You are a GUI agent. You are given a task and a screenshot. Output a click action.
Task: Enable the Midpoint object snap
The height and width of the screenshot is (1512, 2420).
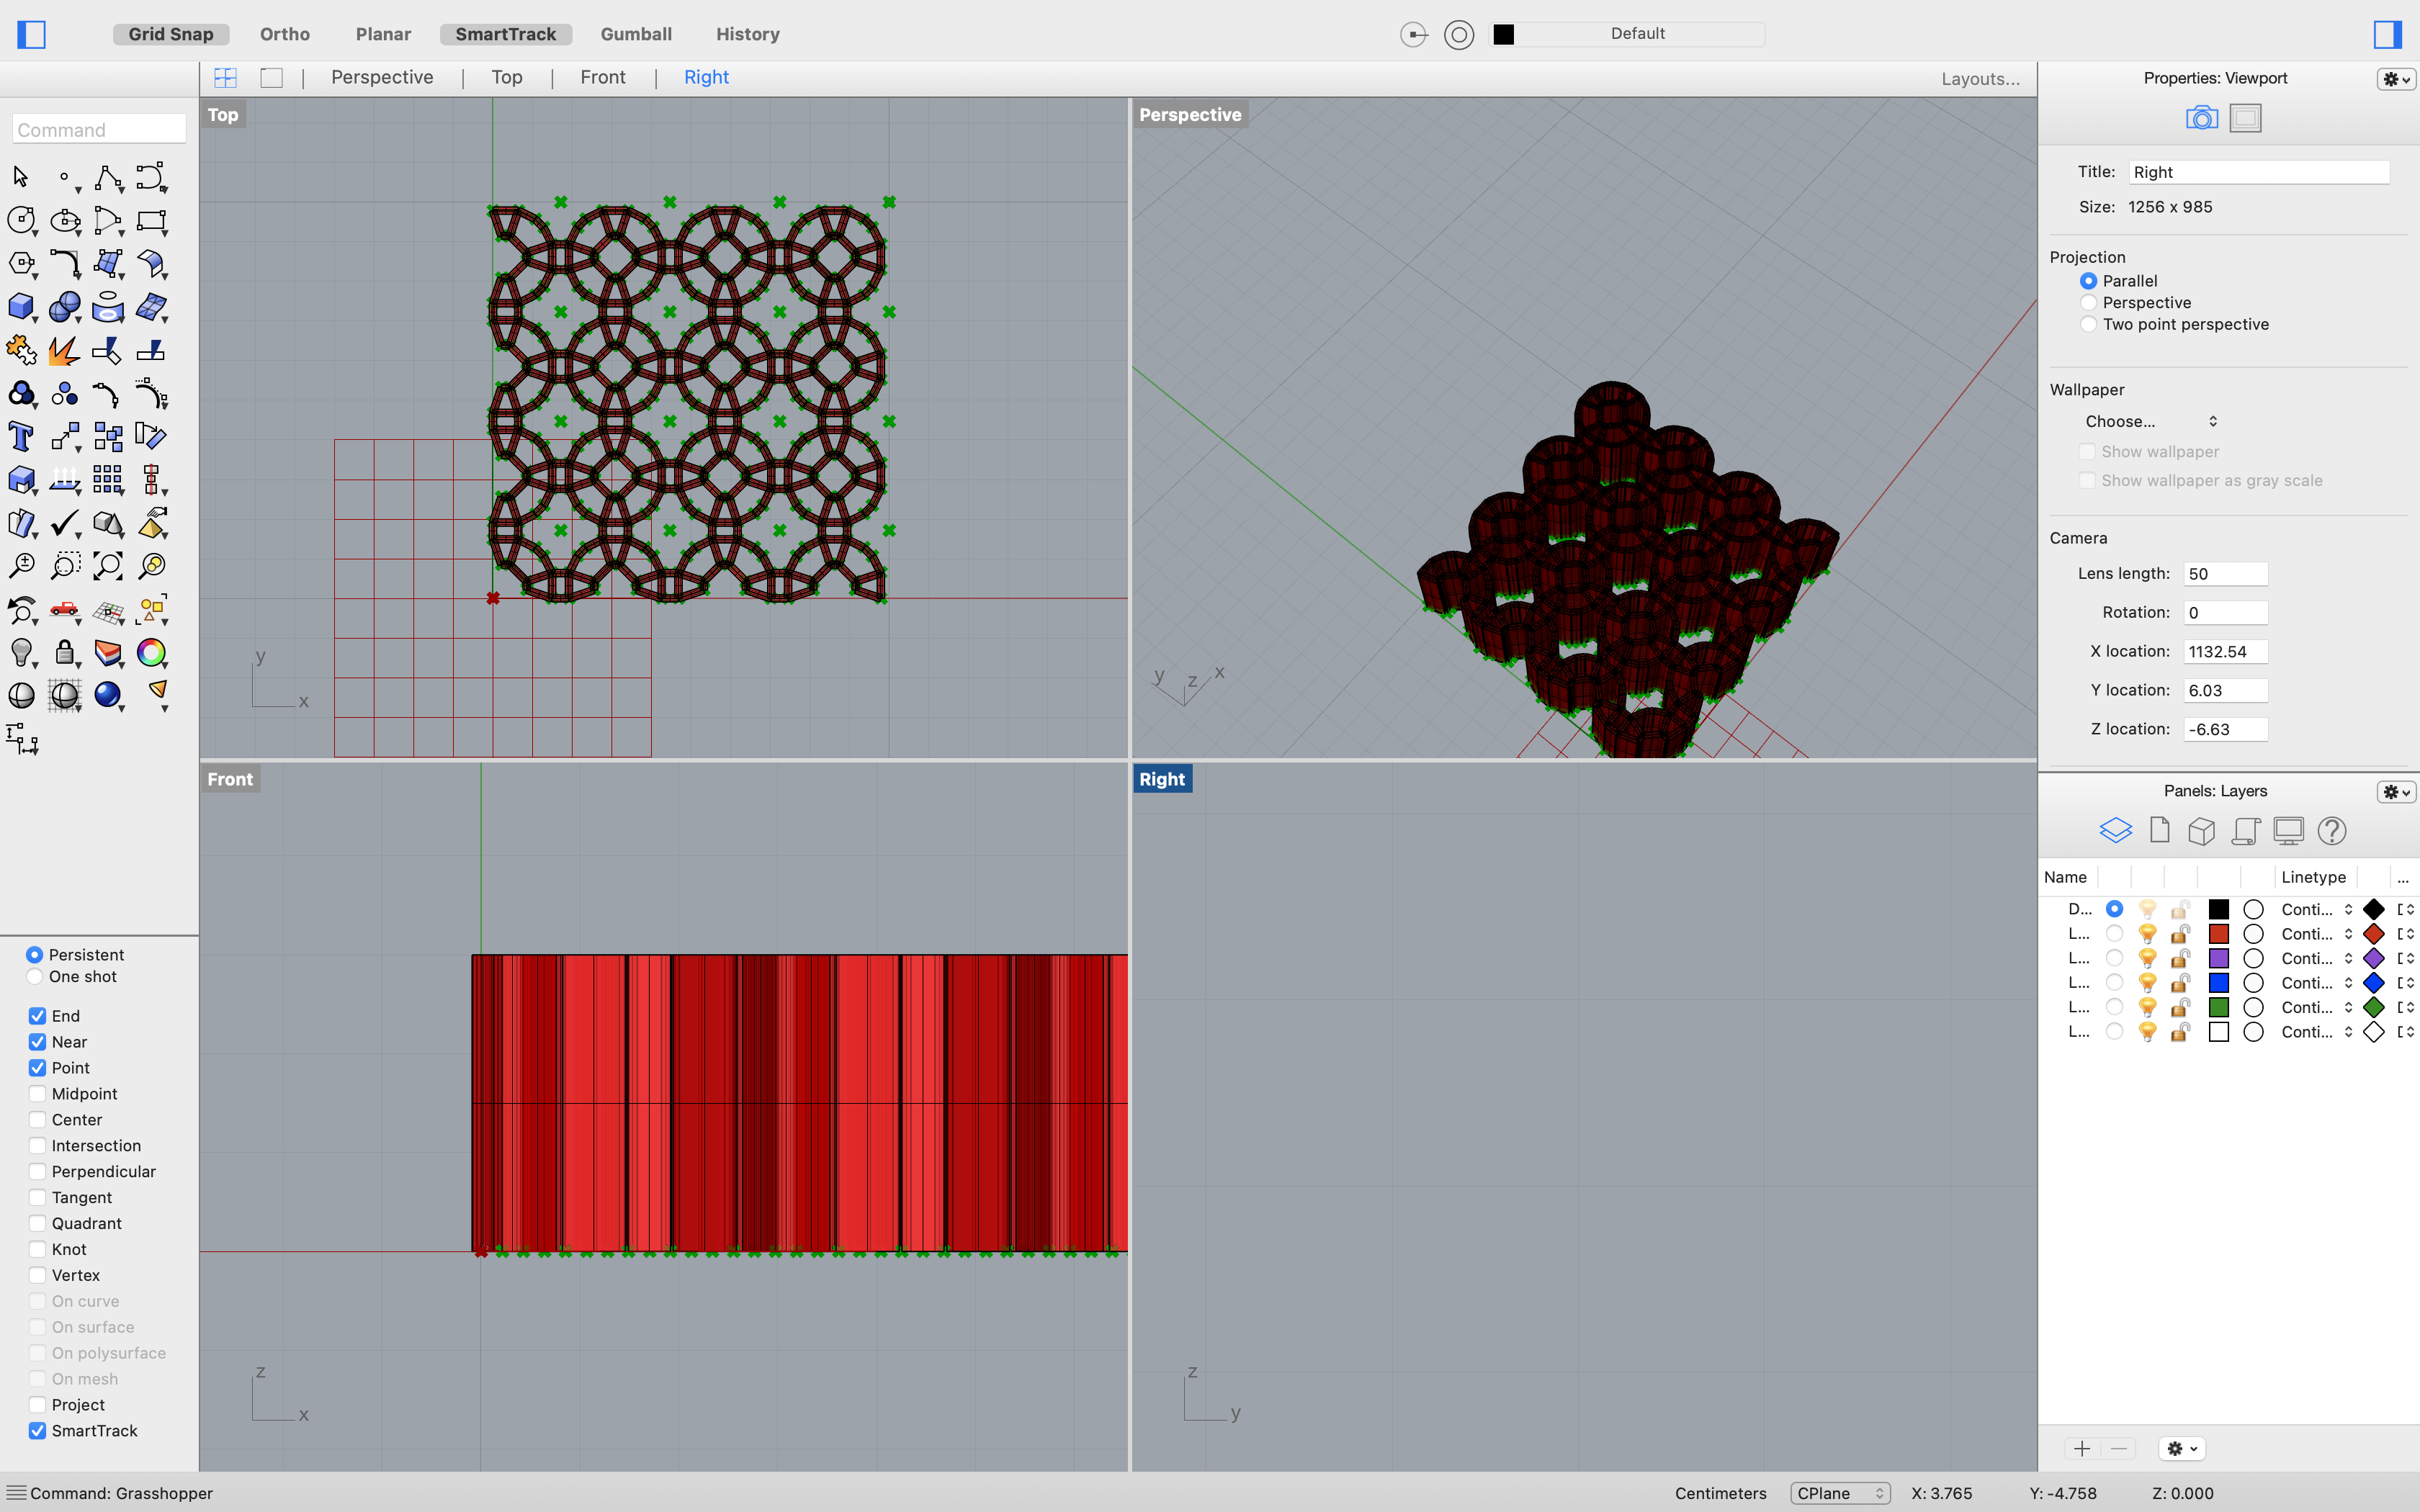click(x=38, y=1094)
